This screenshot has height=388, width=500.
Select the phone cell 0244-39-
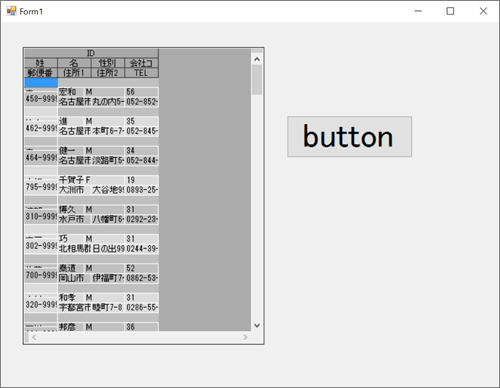[x=142, y=249]
